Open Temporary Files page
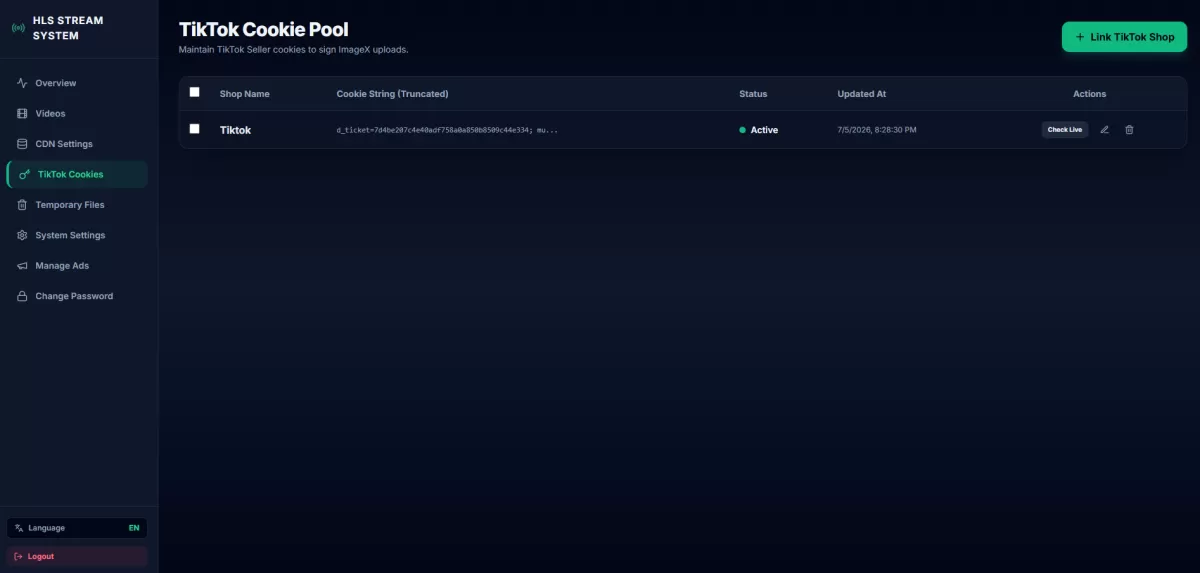This screenshot has height=573, width=1200. pyautogui.click(x=77, y=205)
